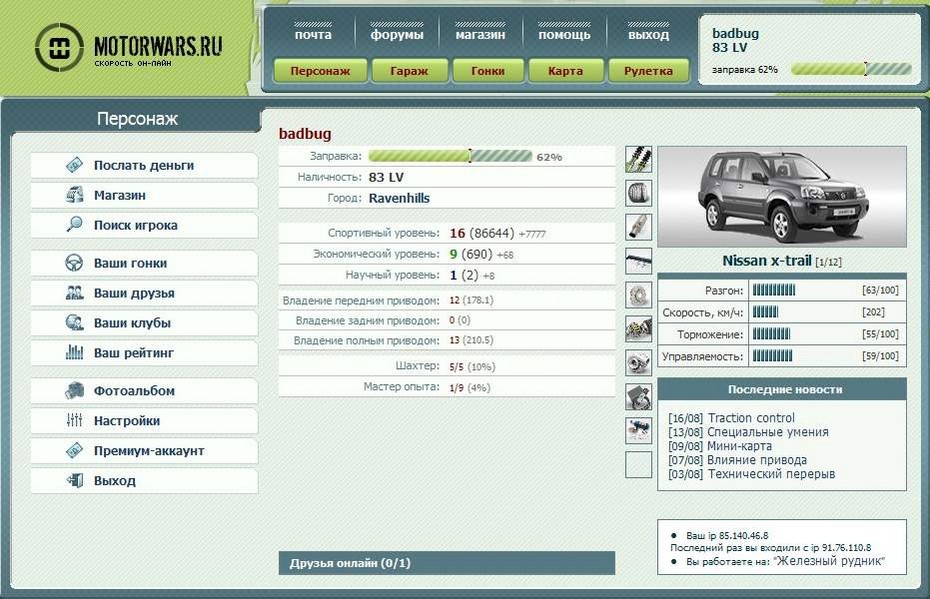Switch to the Гараж tab
930x599 pixels.
click(409, 71)
